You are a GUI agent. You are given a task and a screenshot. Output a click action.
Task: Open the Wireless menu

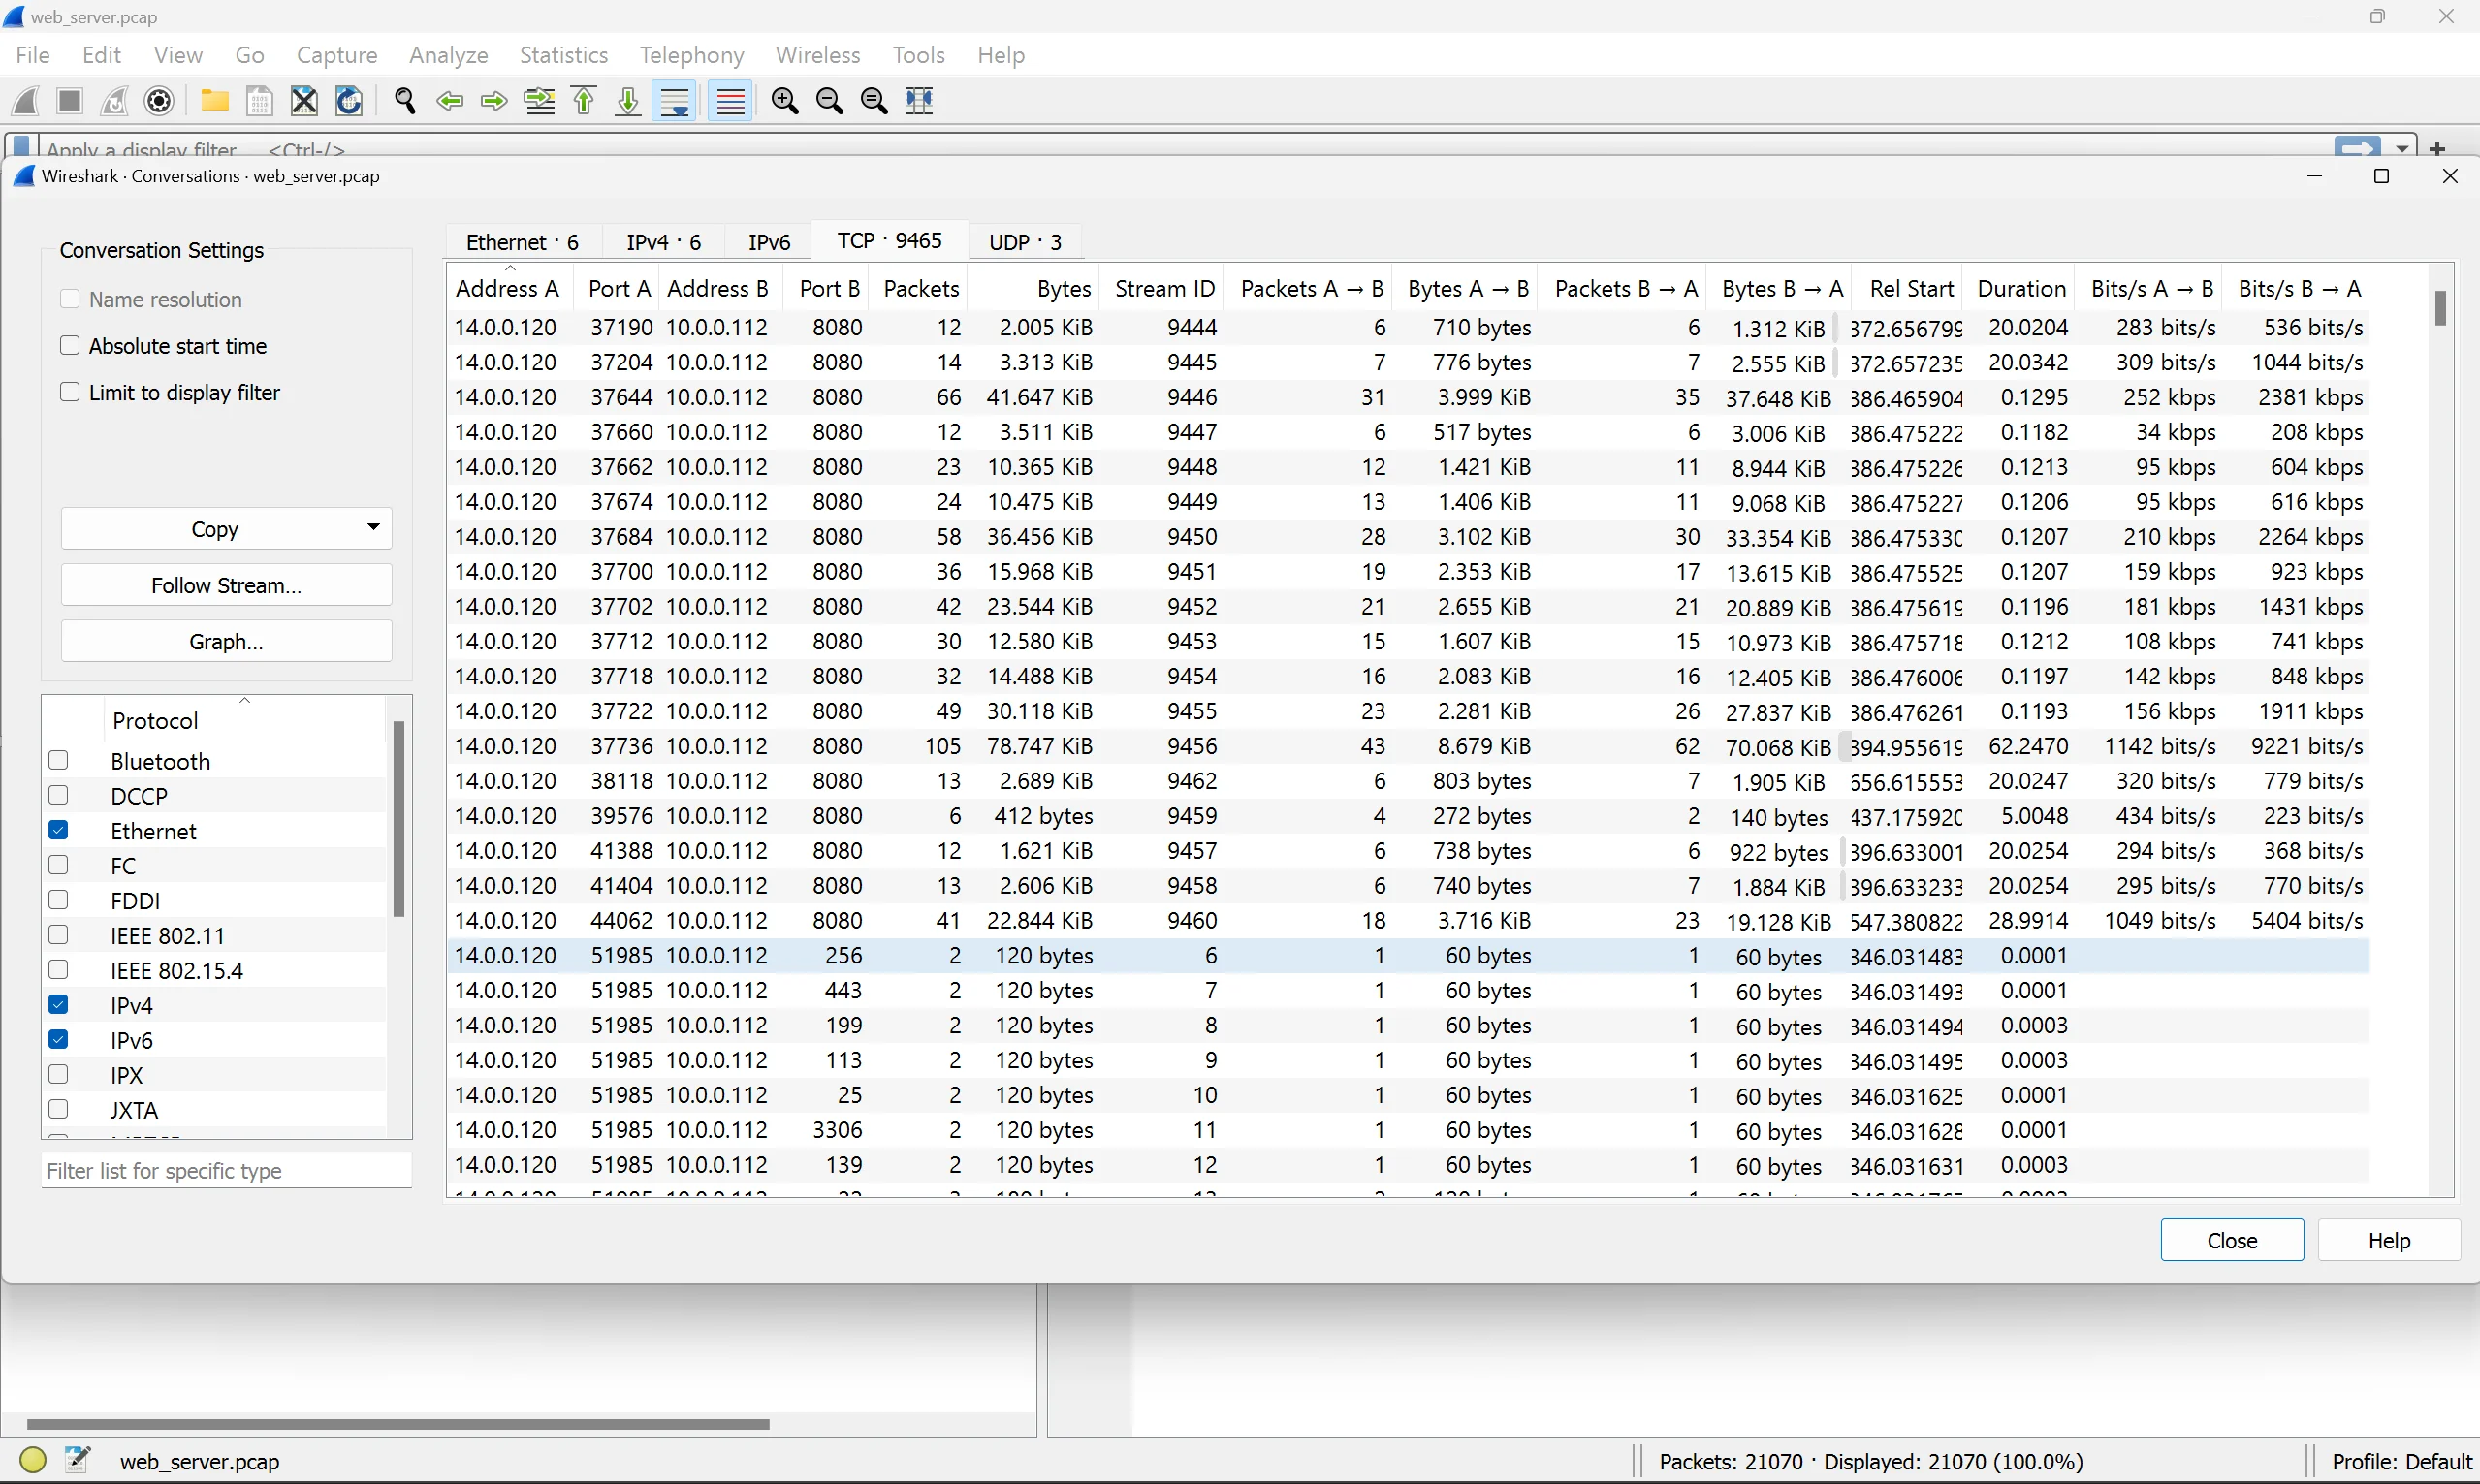pyautogui.click(x=817, y=55)
